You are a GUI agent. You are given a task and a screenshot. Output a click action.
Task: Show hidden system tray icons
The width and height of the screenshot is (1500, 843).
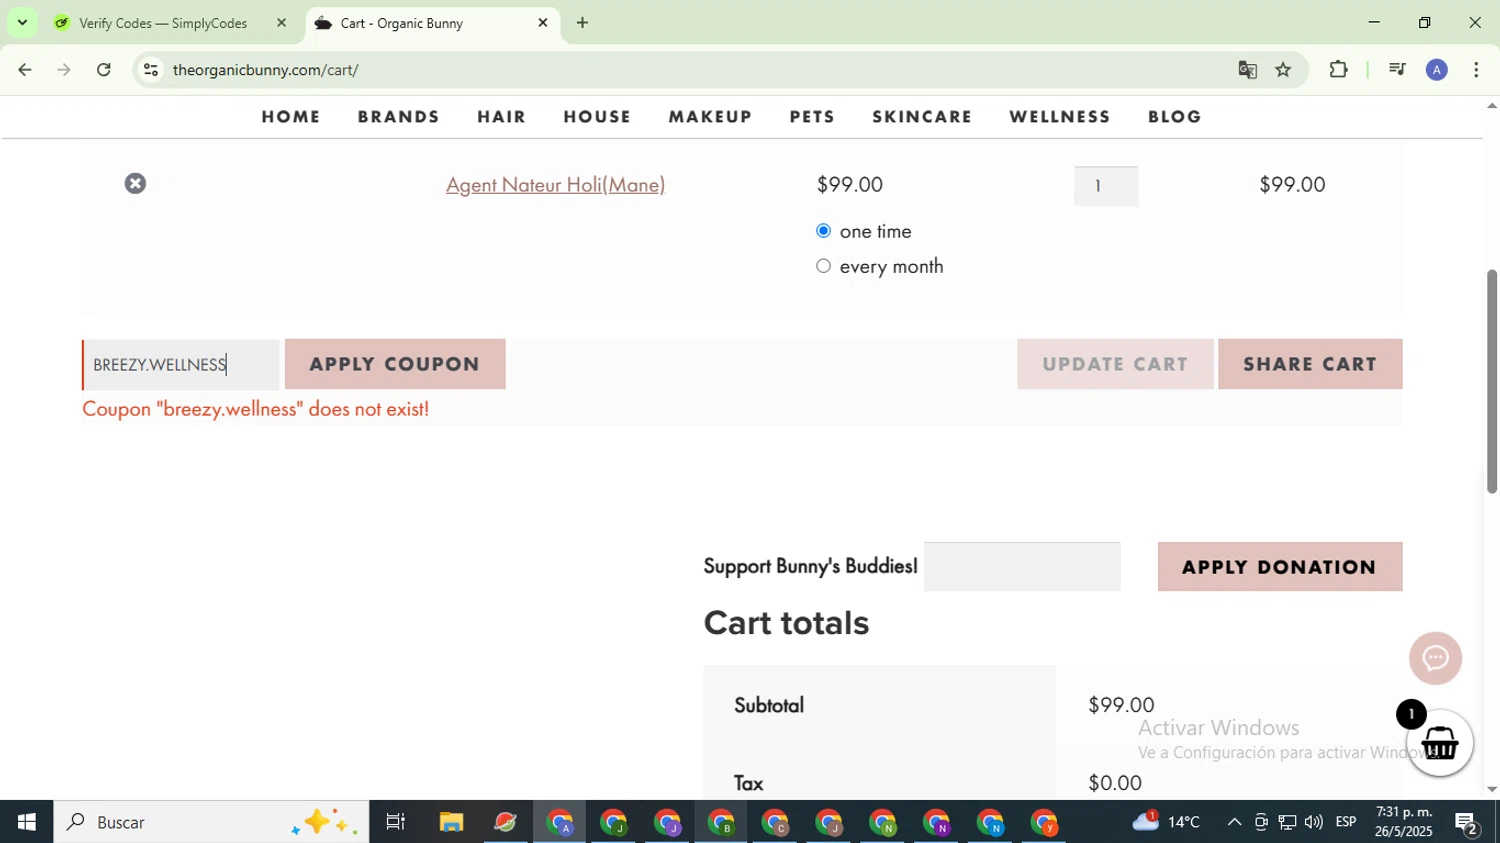click(x=1234, y=822)
